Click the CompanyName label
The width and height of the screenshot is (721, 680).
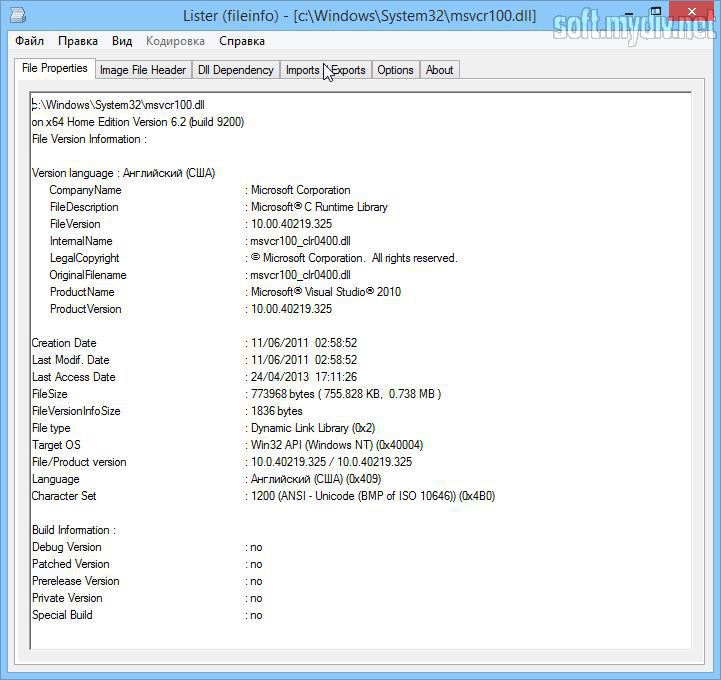(x=86, y=190)
